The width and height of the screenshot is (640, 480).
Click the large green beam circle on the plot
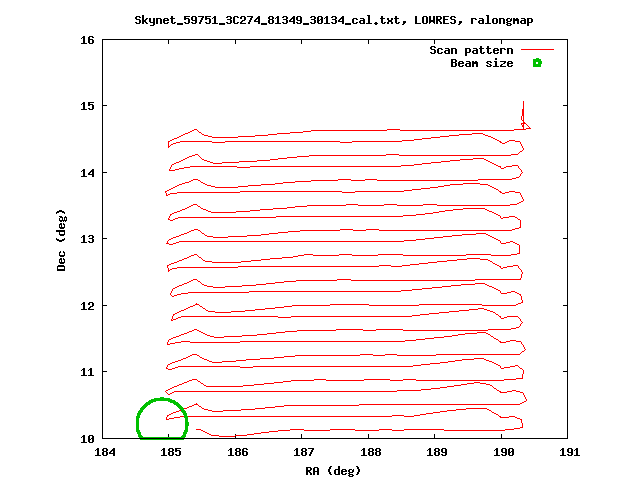click(162, 419)
